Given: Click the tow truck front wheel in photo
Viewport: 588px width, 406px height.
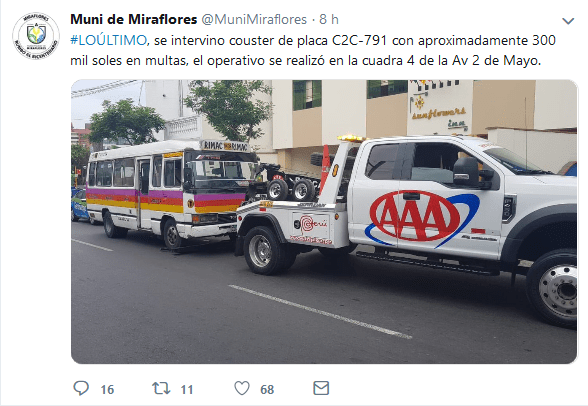Looking at the screenshot, I should pos(554,289).
